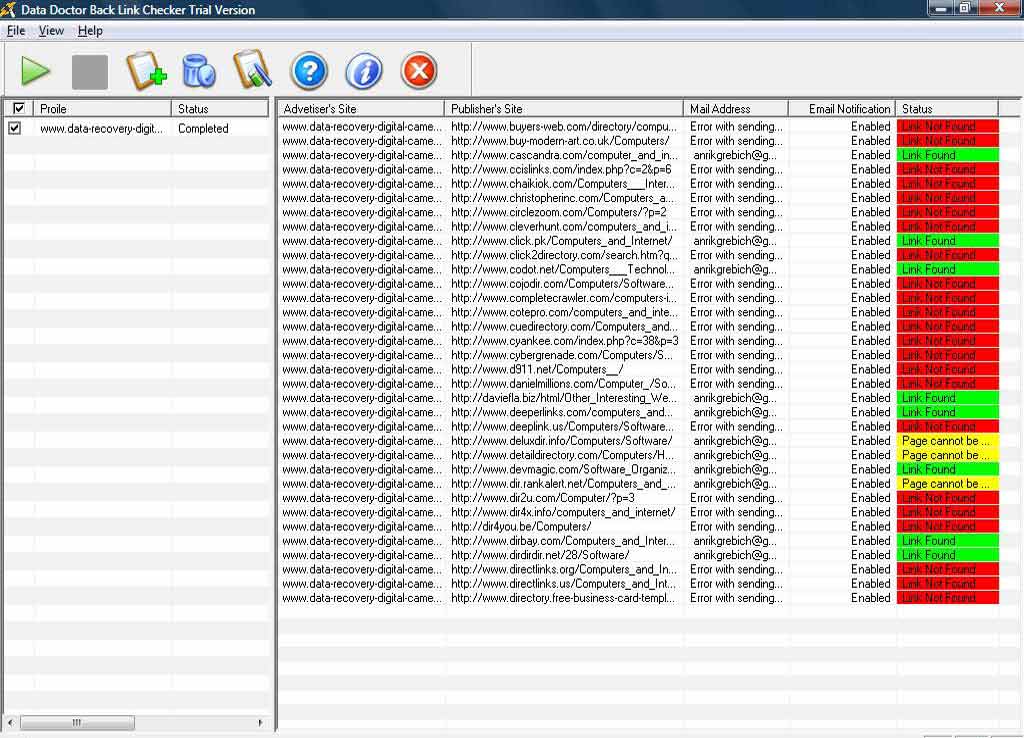
Task: Toggle the select-all checkbox in profile header
Action: (x=19, y=108)
